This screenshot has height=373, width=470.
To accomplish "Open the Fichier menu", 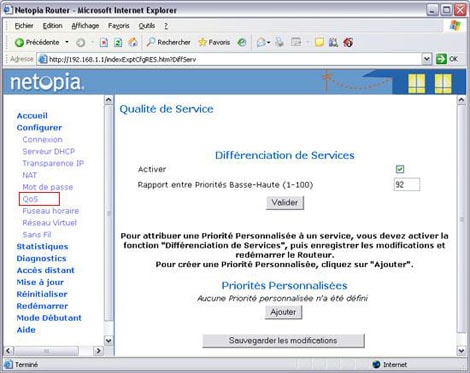I will click(24, 26).
